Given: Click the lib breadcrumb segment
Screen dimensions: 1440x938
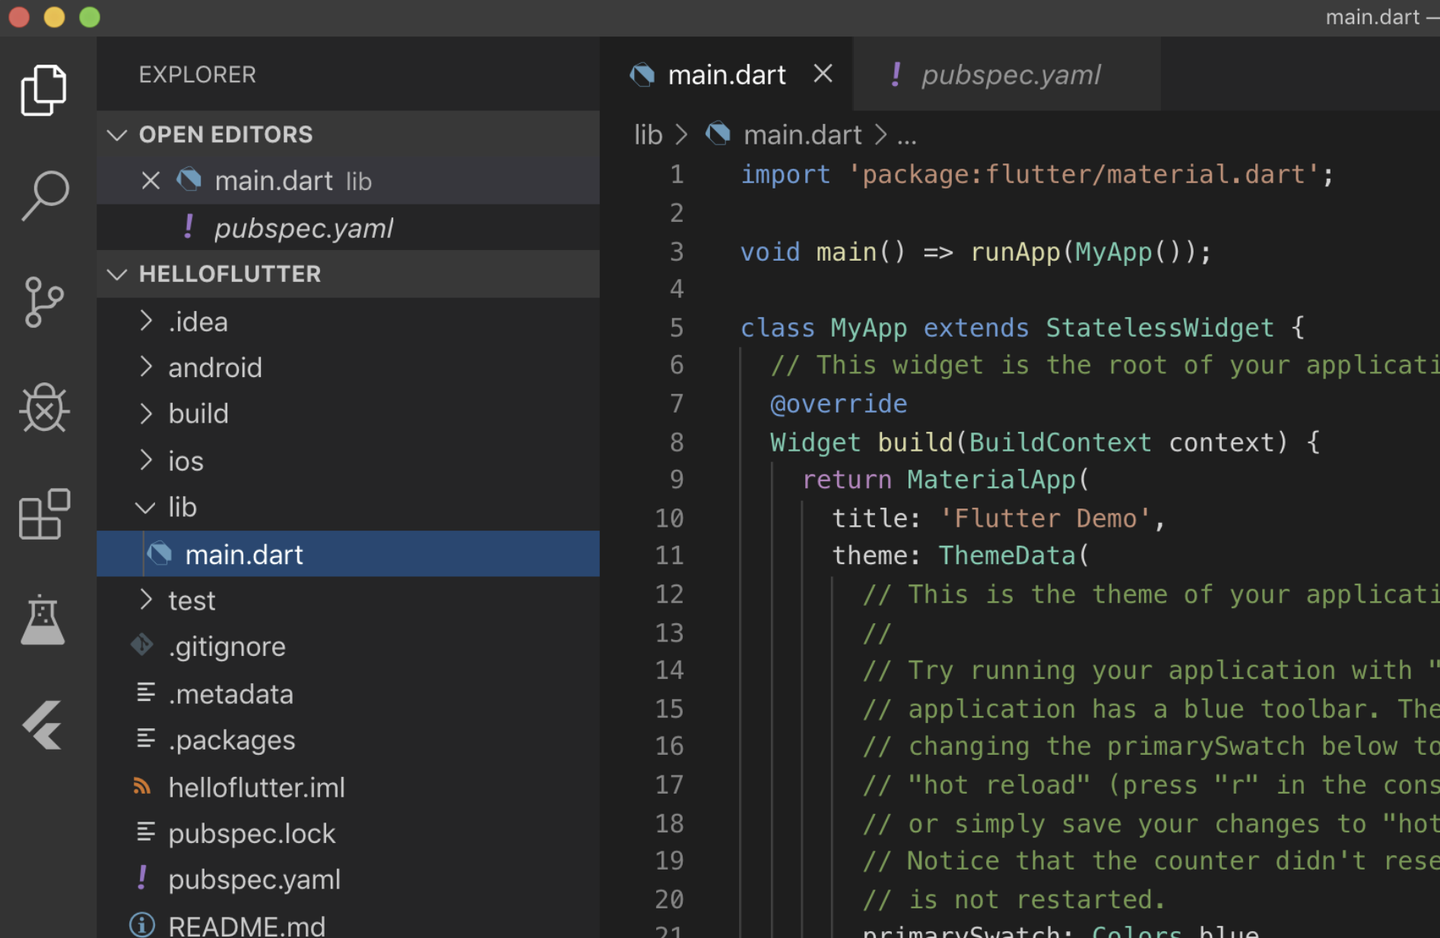Looking at the screenshot, I should point(648,134).
